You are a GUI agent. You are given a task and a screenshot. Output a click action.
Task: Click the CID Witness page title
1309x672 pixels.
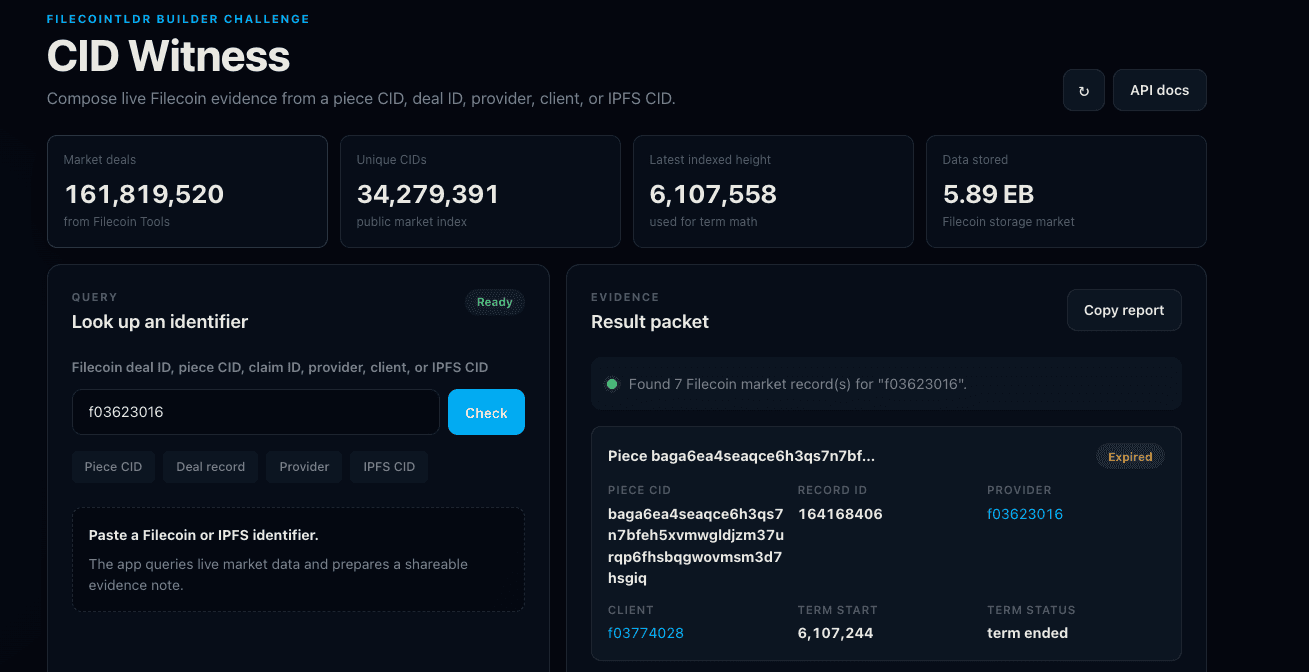pyautogui.click(x=168, y=56)
